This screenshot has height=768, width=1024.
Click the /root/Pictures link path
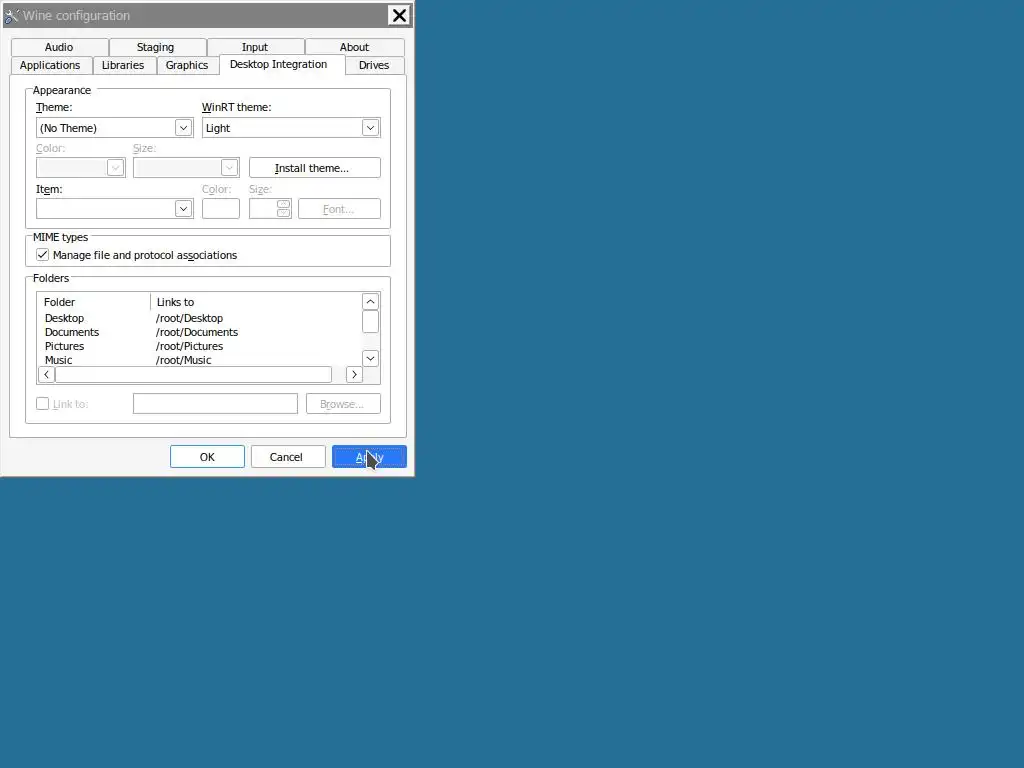(x=189, y=346)
